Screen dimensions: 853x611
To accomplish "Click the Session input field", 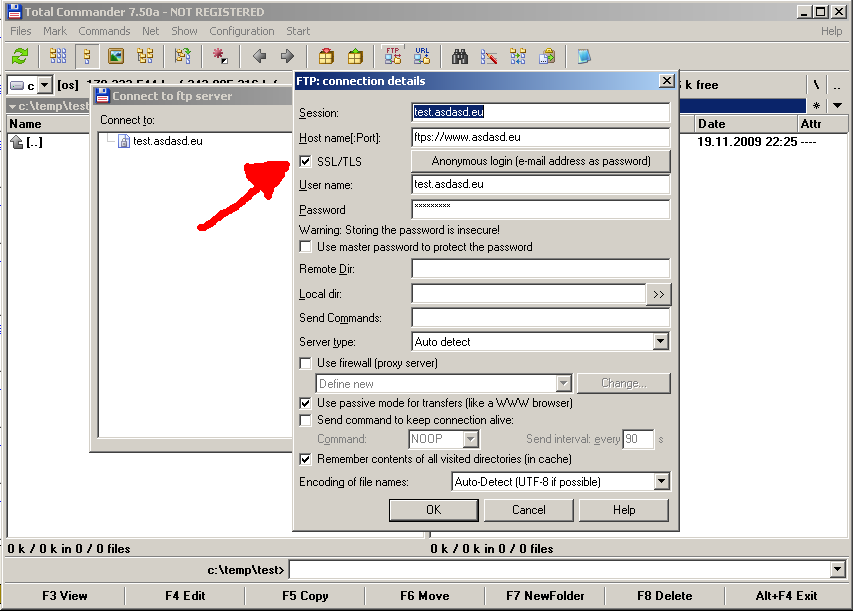I will pos(541,112).
